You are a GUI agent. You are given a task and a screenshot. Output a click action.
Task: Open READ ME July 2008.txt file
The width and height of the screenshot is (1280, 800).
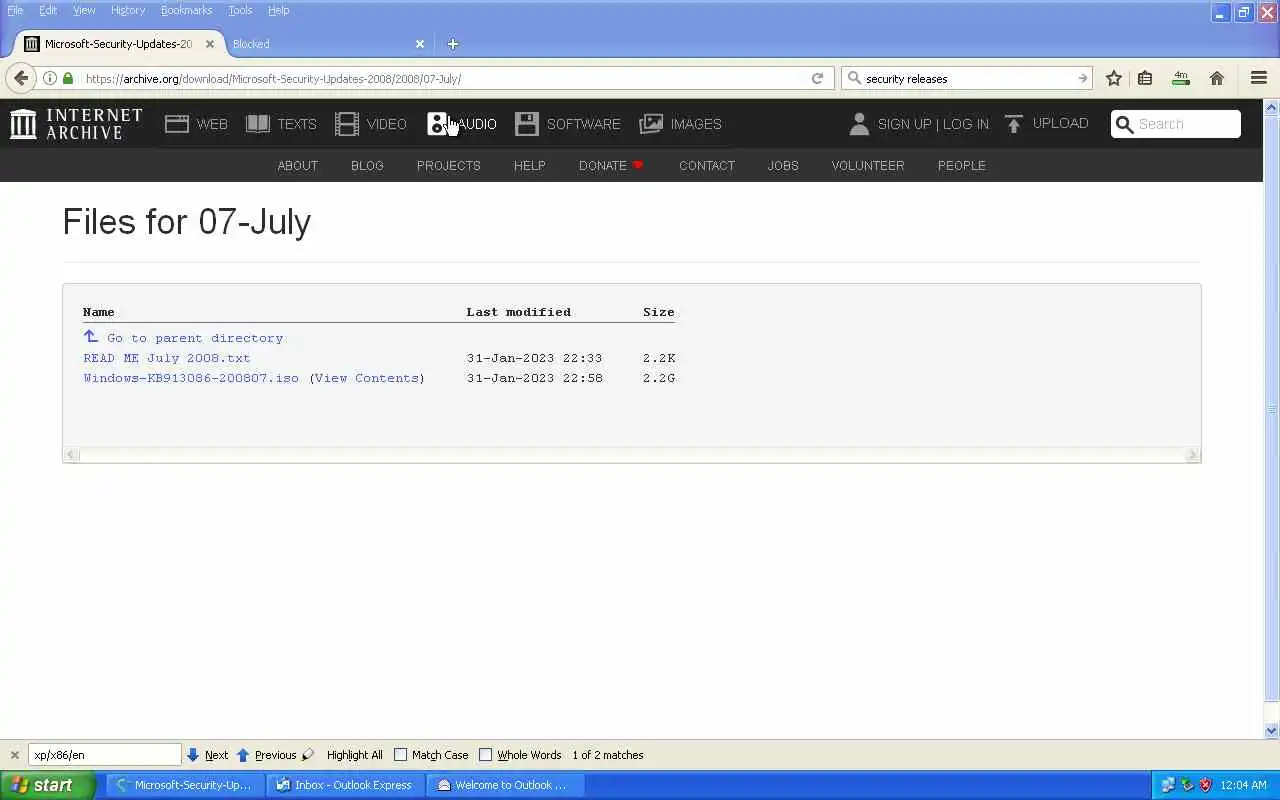click(x=167, y=358)
